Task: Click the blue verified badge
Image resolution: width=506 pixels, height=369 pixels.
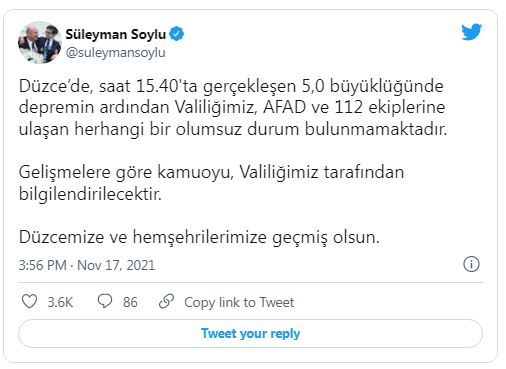Action: pyautogui.click(x=177, y=34)
